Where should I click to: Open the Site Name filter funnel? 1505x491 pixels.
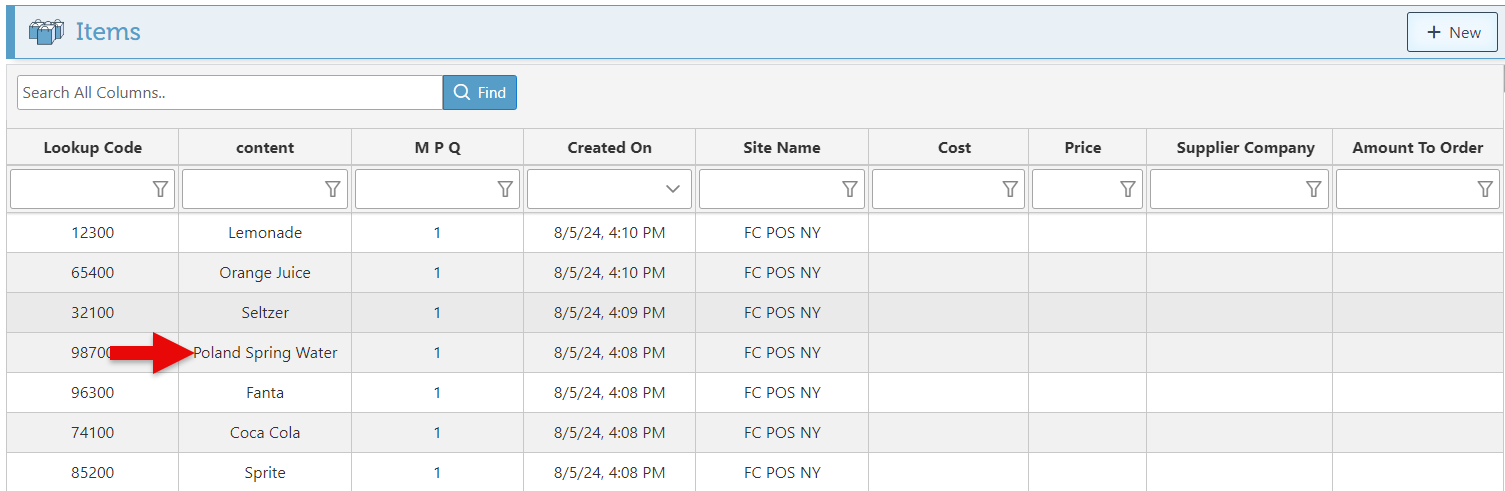(850, 189)
